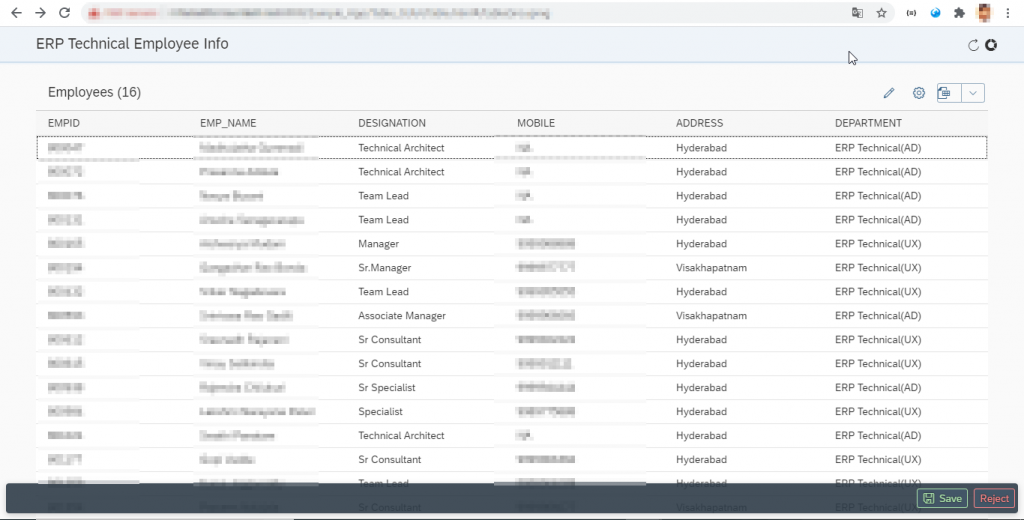This screenshot has height=520, width=1024.
Task: Open the browser three-dot menu
Action: pos(1008,13)
